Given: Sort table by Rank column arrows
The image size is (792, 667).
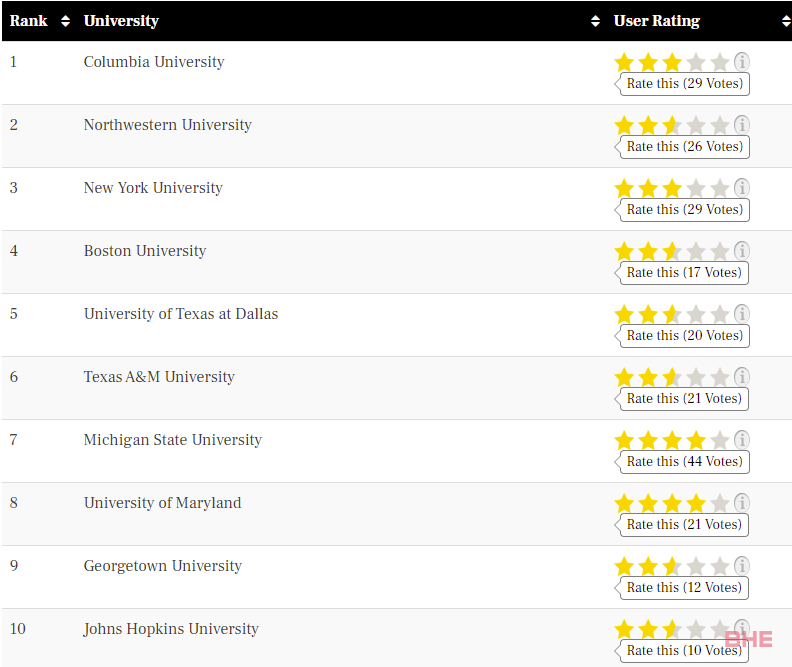Looking at the screenshot, I should (x=65, y=21).
